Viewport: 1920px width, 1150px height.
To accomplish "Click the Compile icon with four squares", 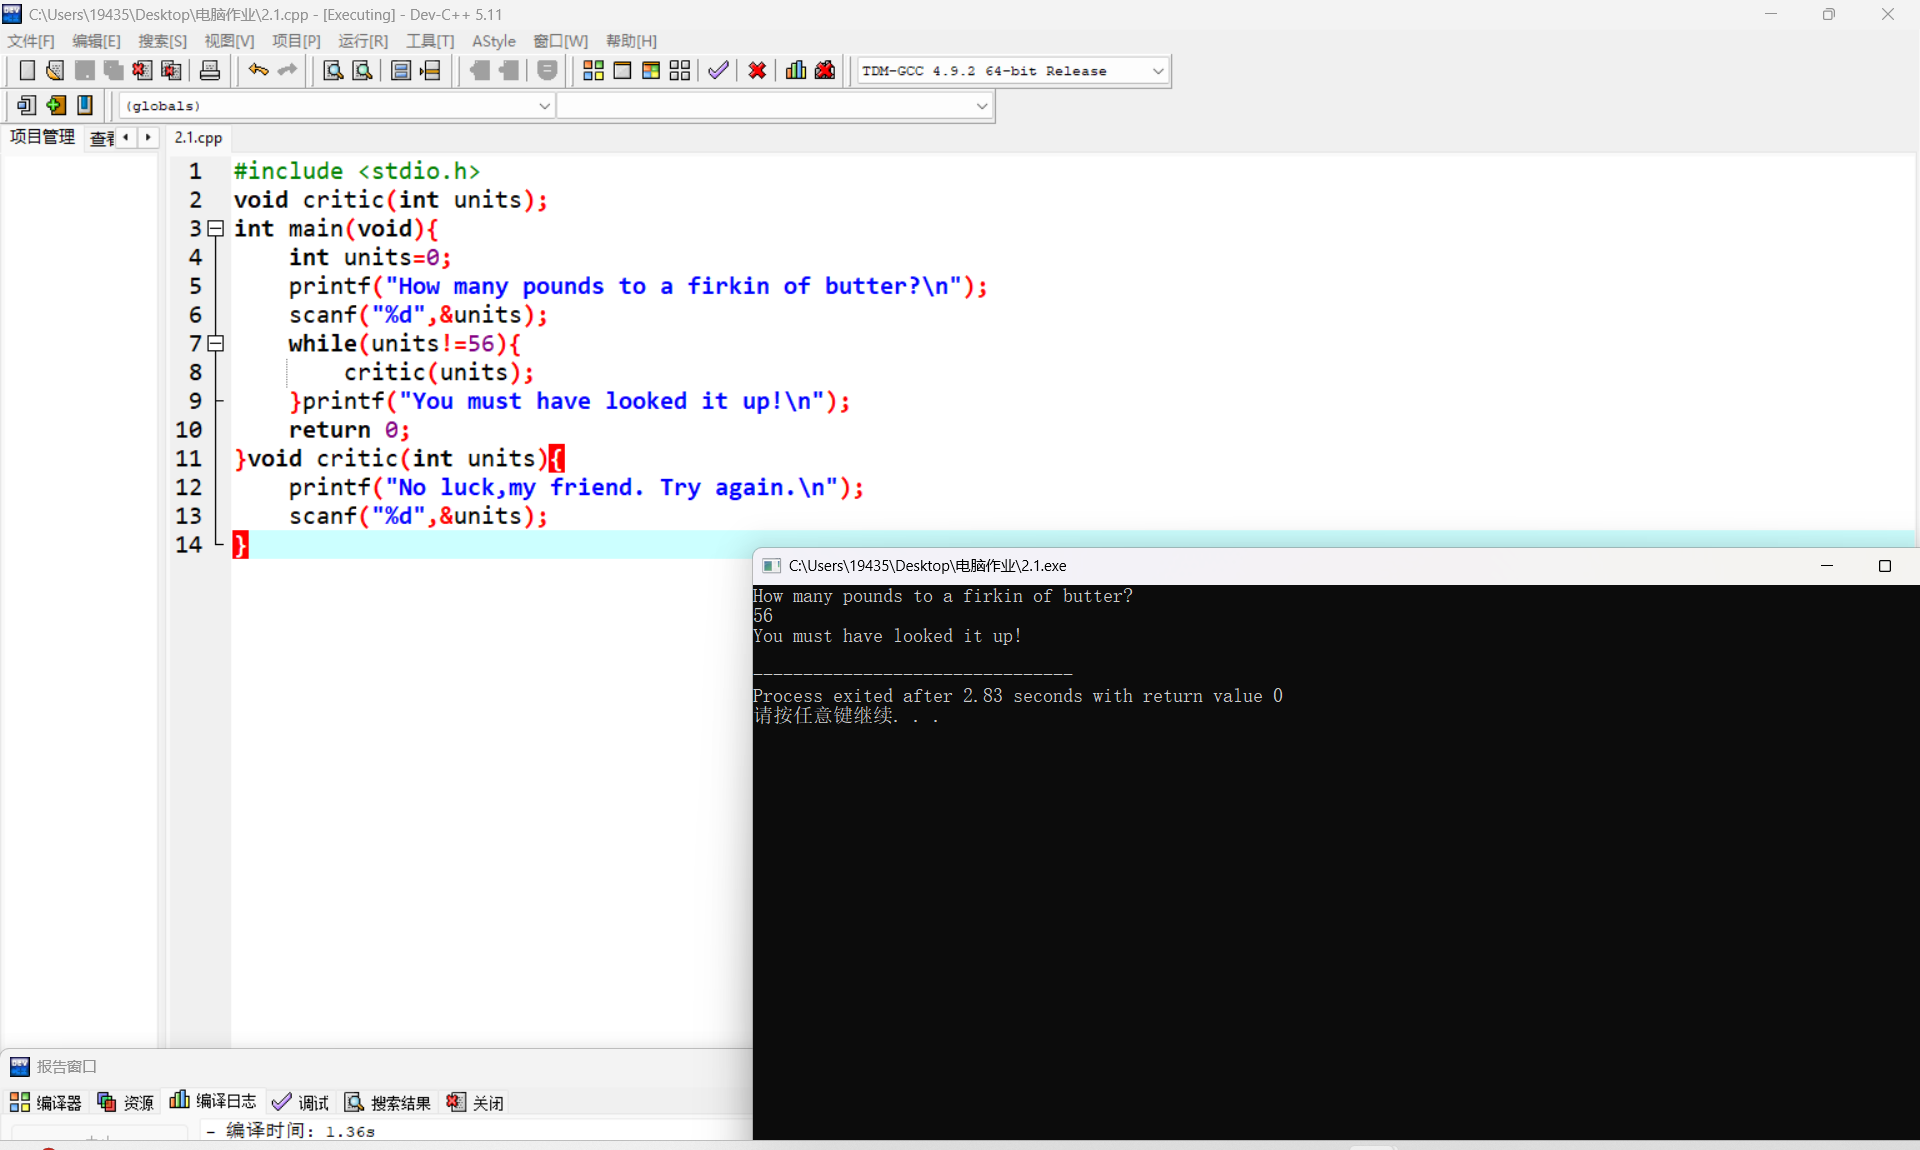I will 593,71.
